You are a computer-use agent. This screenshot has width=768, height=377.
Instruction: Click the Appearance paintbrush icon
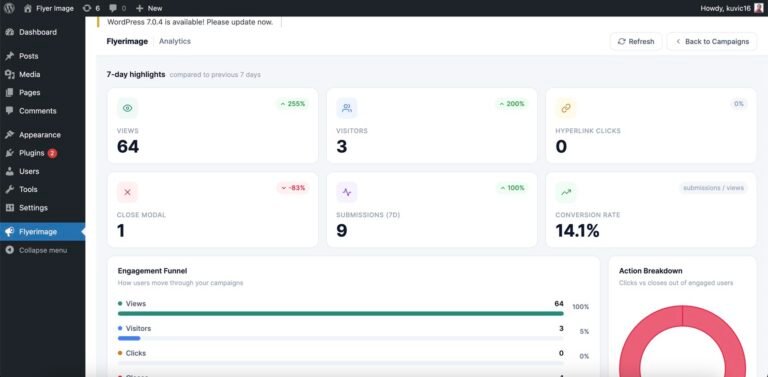point(9,135)
